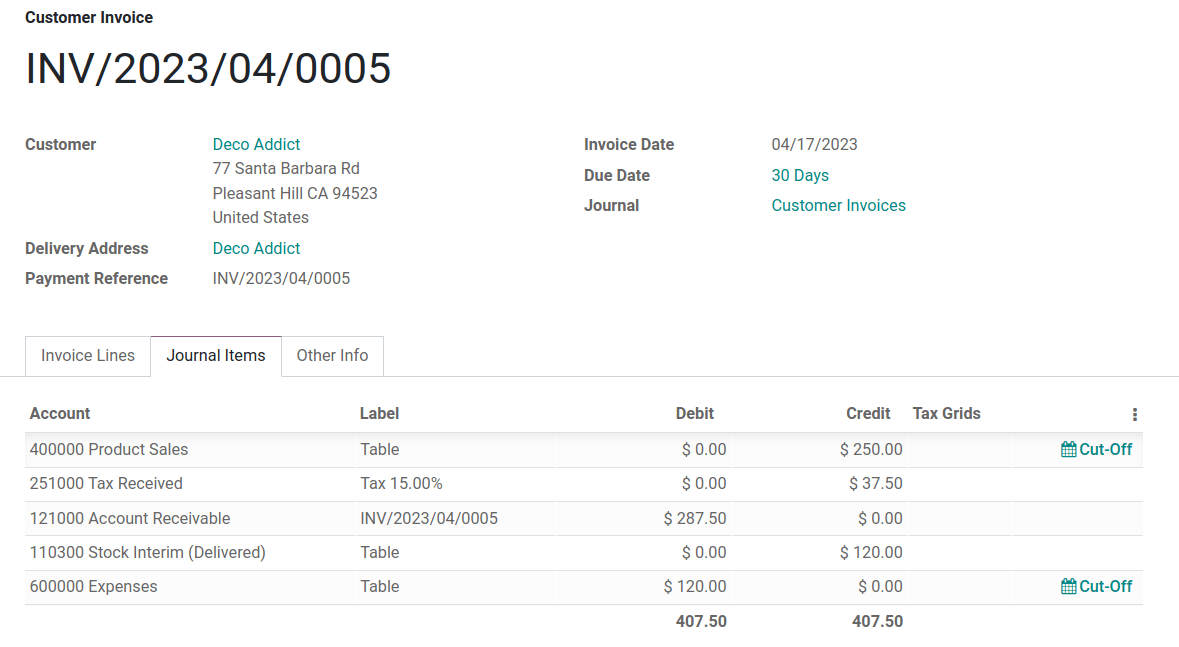Image resolution: width=1179 pixels, height=647 pixels.
Task: Switch to the Other Info tab
Action: coord(332,355)
